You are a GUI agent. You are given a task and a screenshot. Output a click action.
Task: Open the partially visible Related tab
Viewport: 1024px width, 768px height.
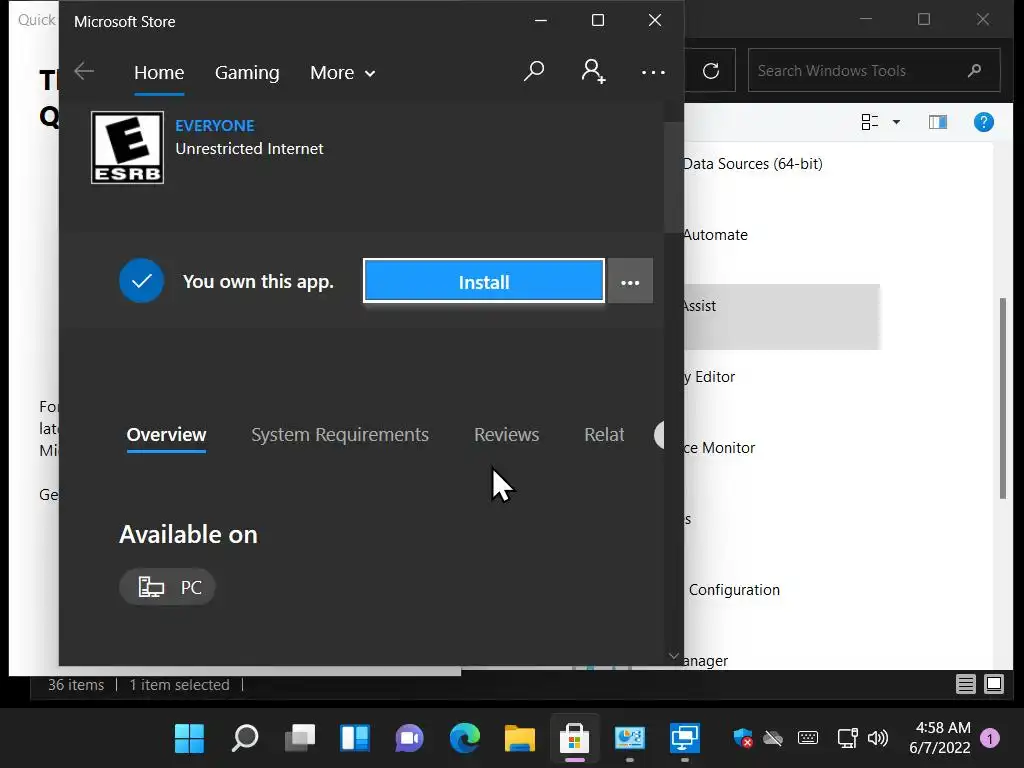pyautogui.click(x=604, y=435)
